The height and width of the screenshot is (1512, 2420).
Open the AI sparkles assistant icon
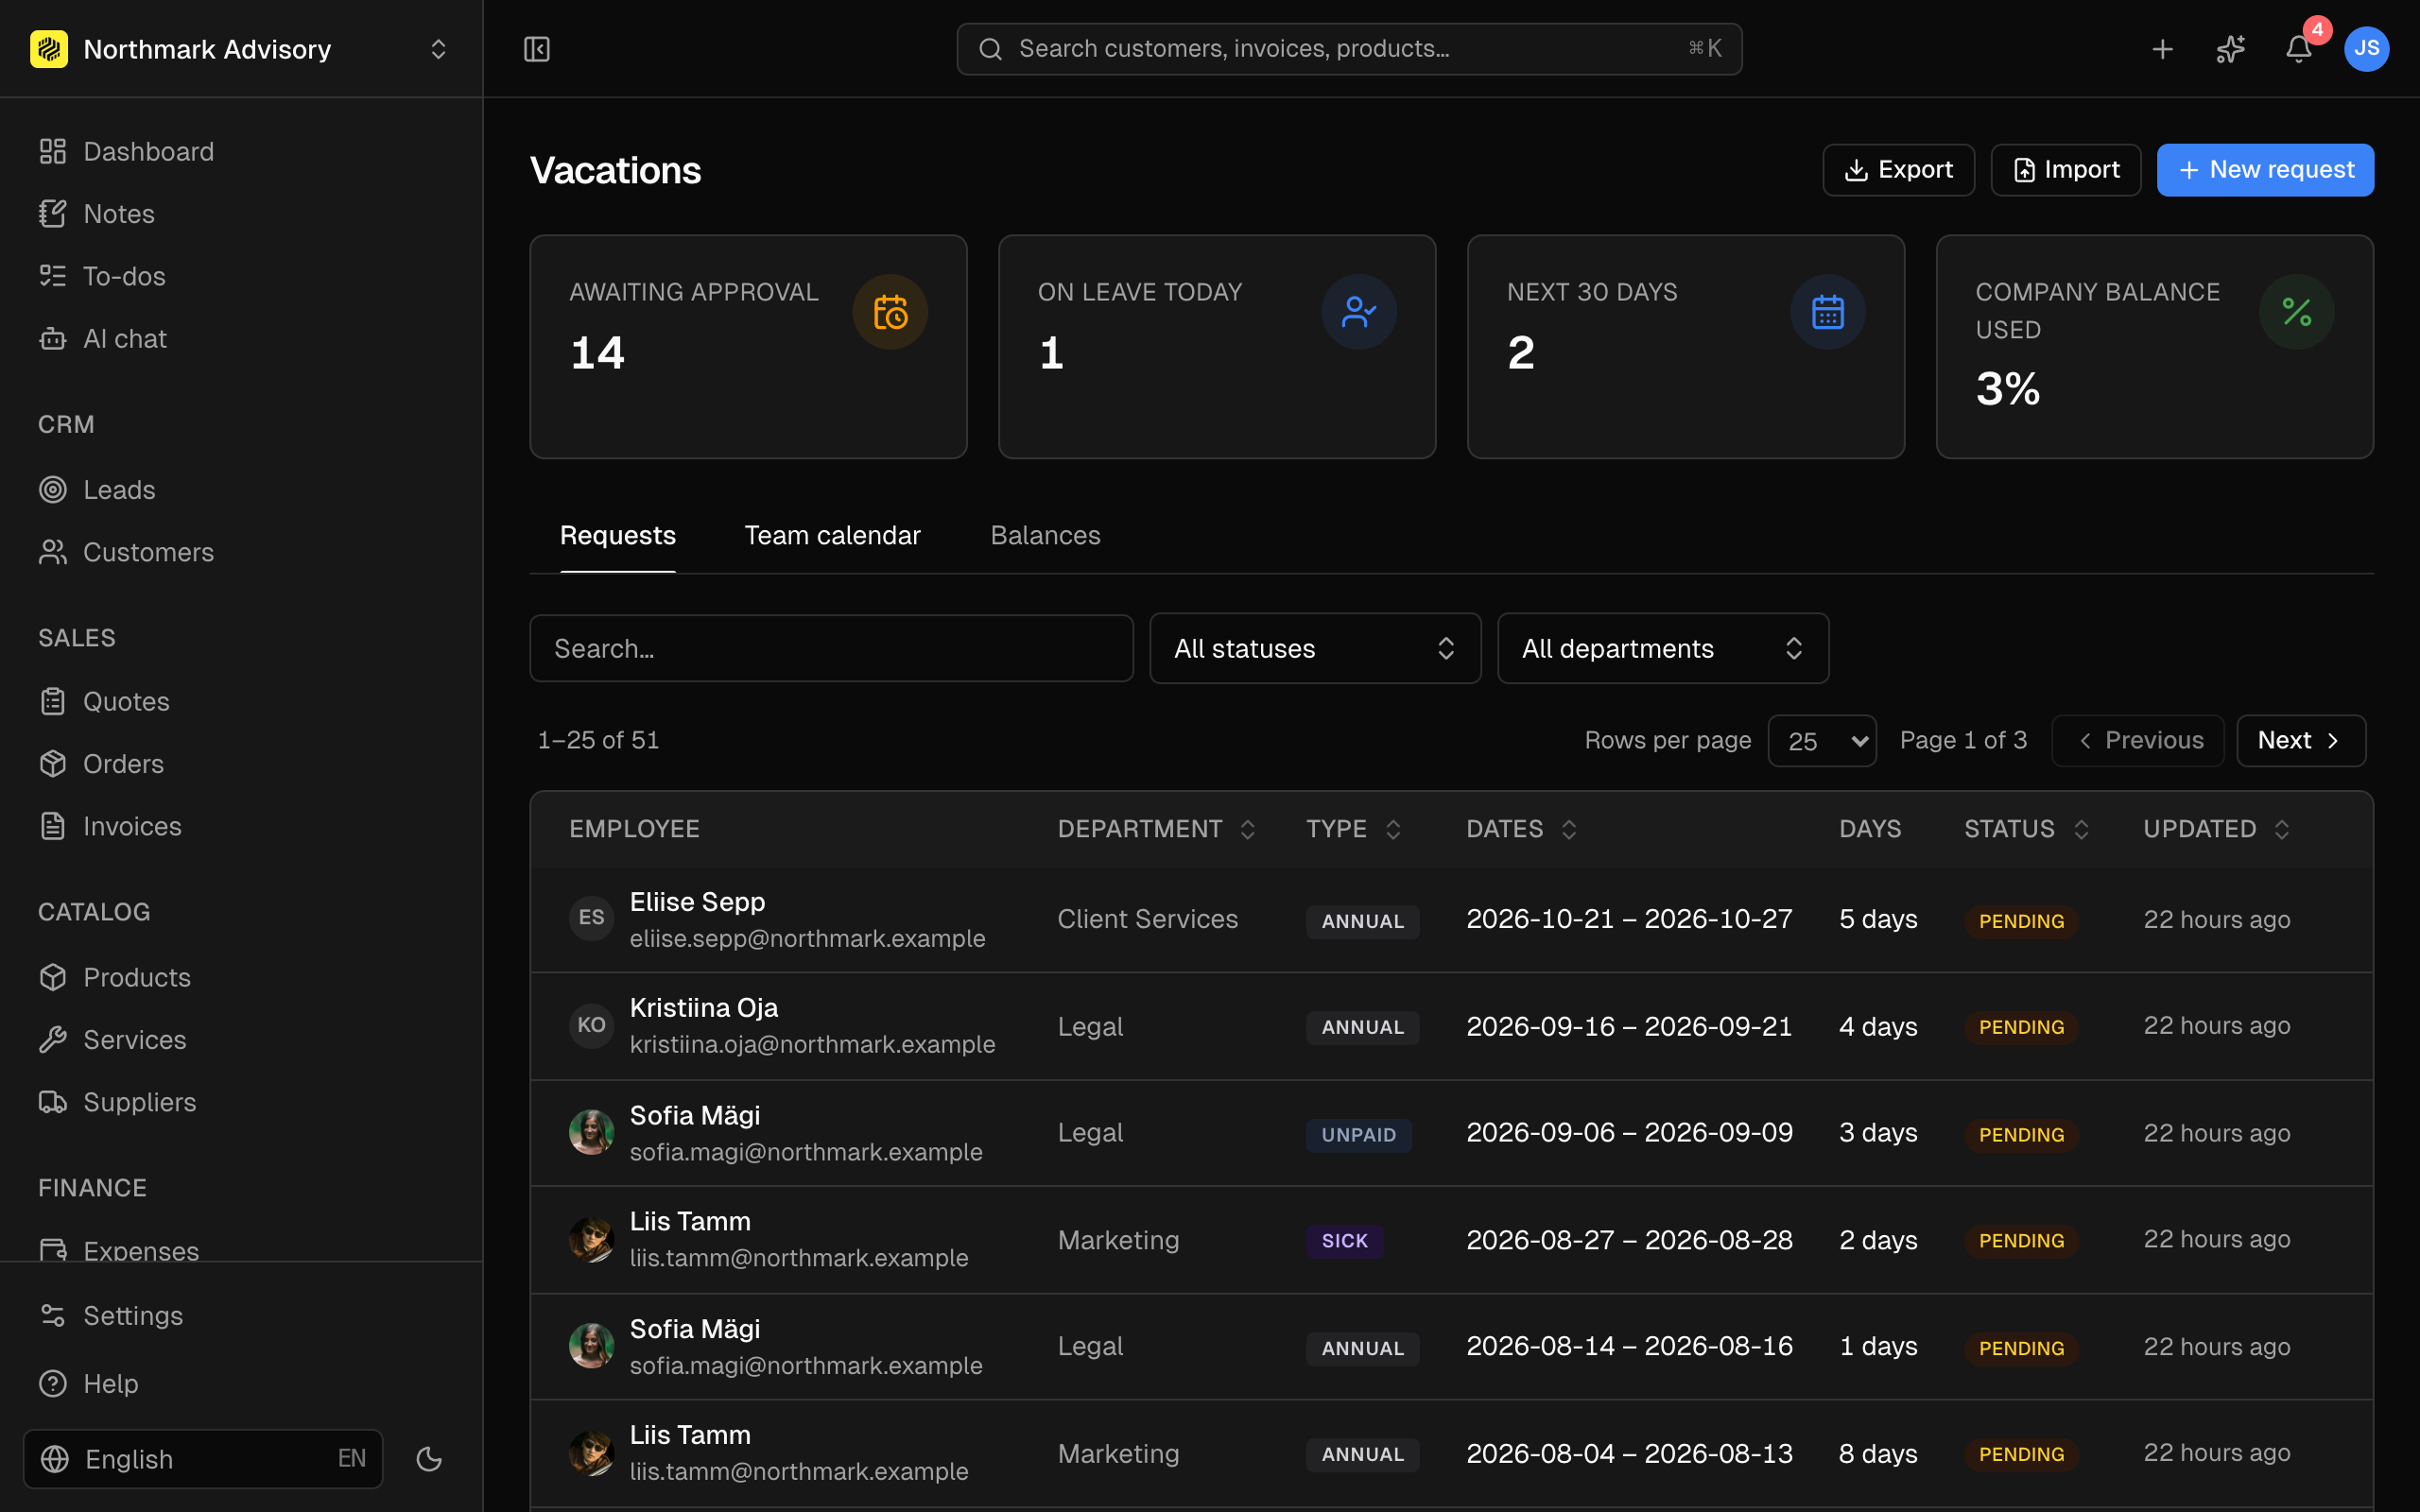coord(2231,49)
